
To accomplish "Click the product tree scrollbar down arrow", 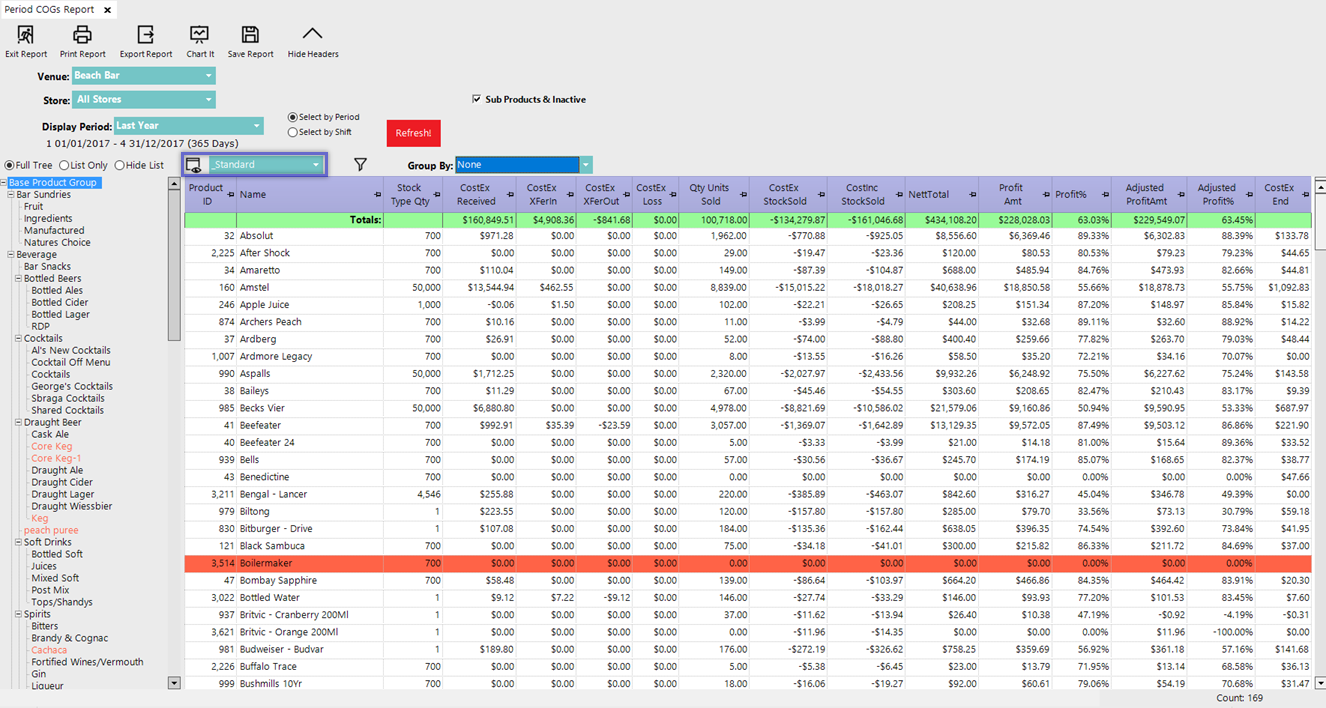I will (x=174, y=683).
